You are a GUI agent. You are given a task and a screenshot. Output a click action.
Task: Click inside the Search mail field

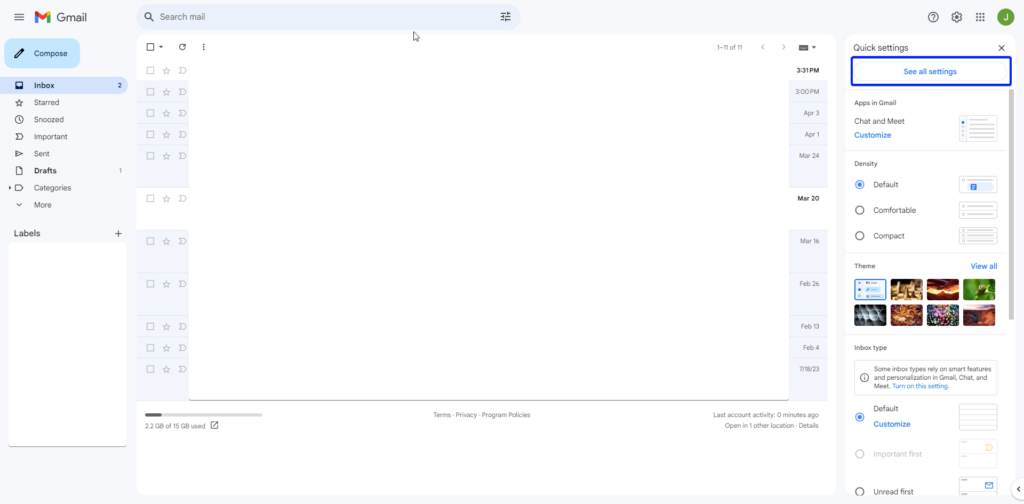pyautogui.click(x=320, y=17)
